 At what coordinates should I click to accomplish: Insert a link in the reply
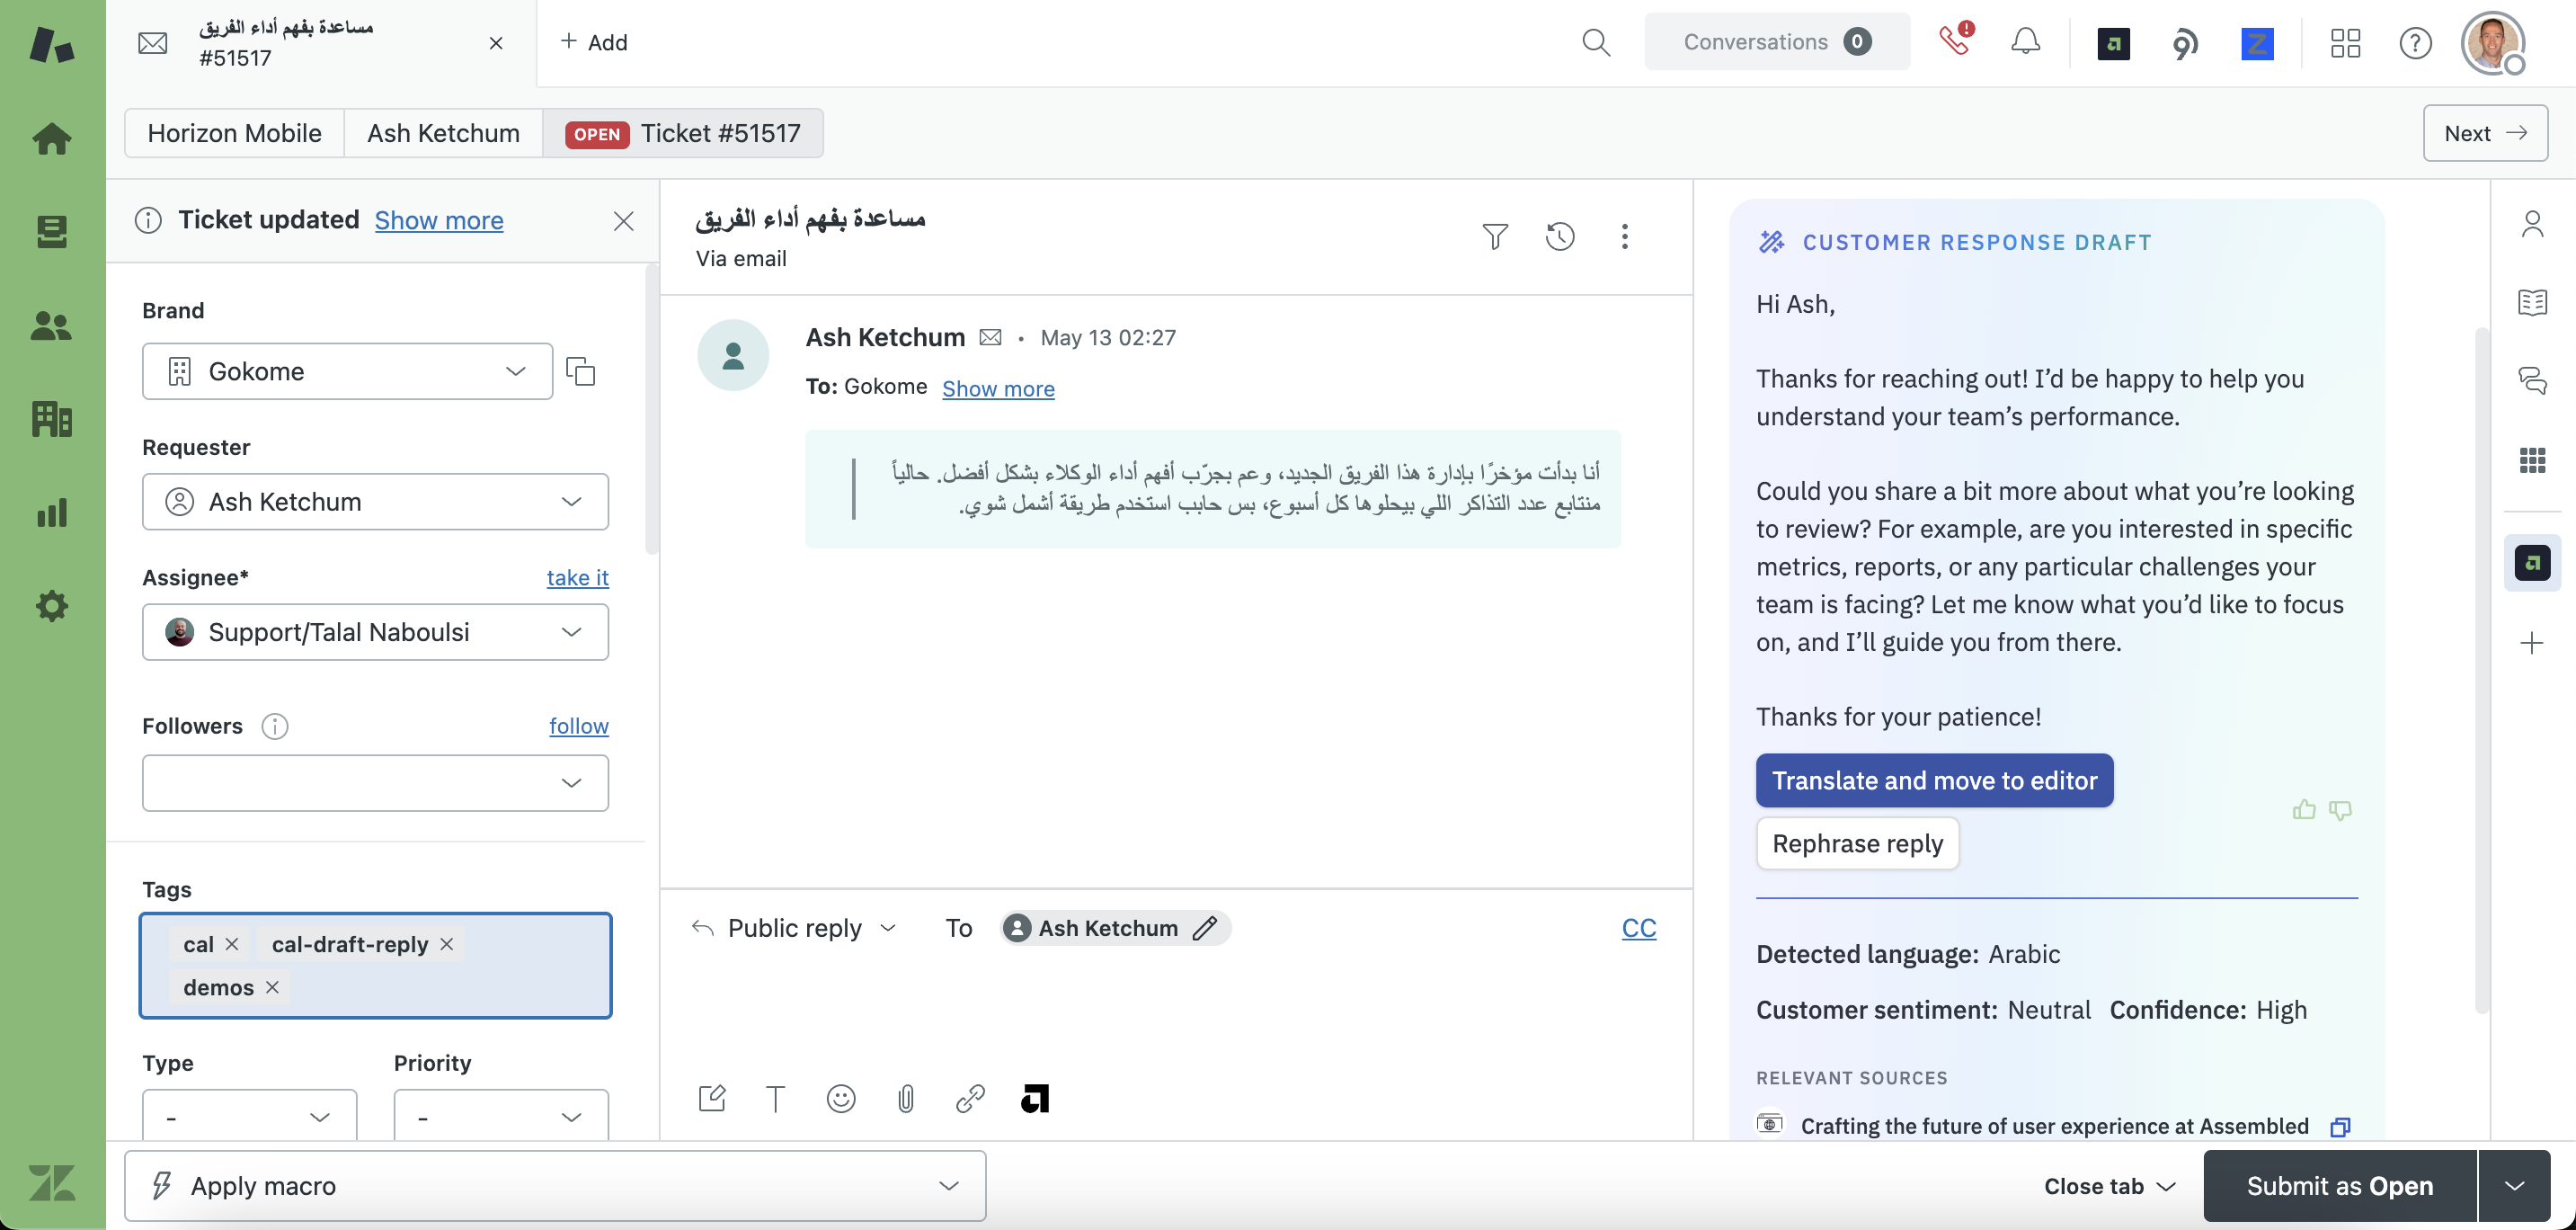[970, 1099]
